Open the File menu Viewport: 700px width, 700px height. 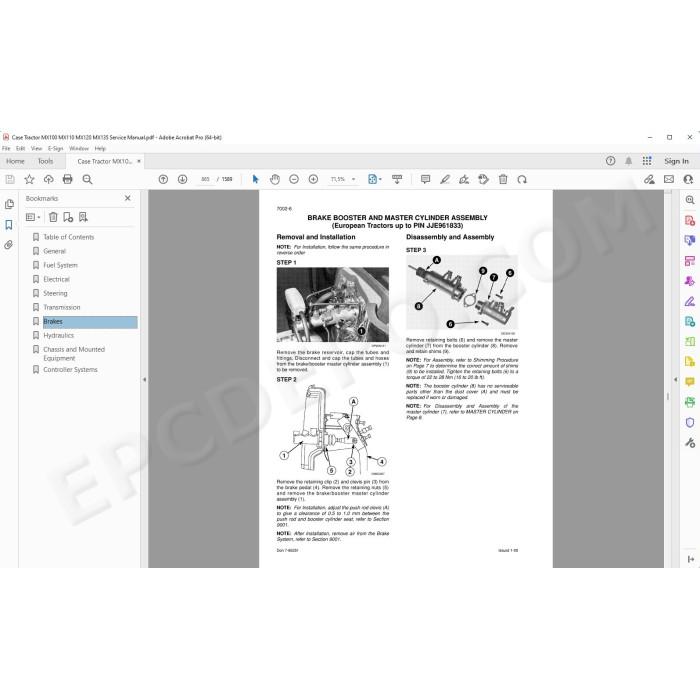click(x=6, y=149)
